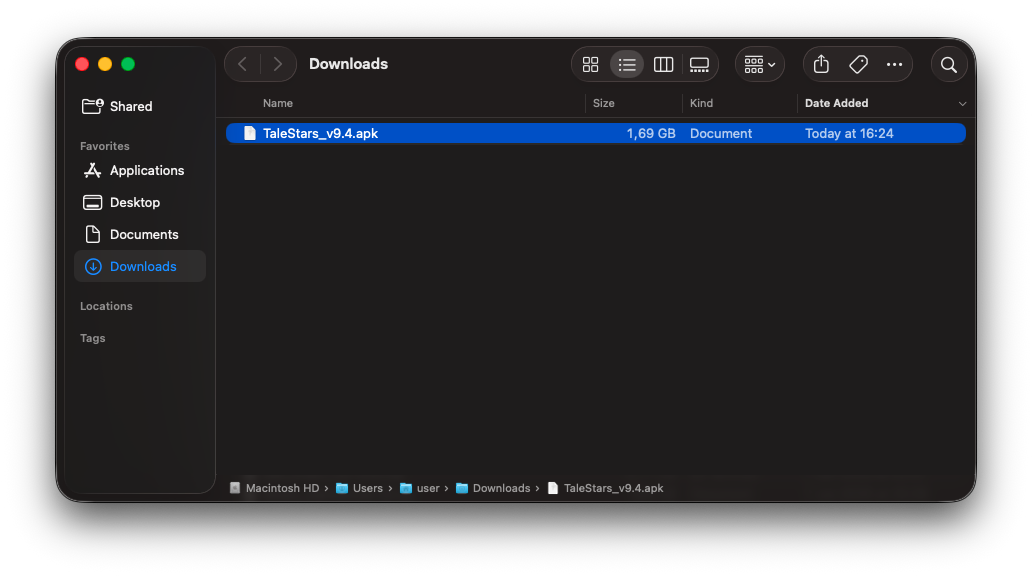Click the Downloads arrow sidebar icon

coord(93,267)
